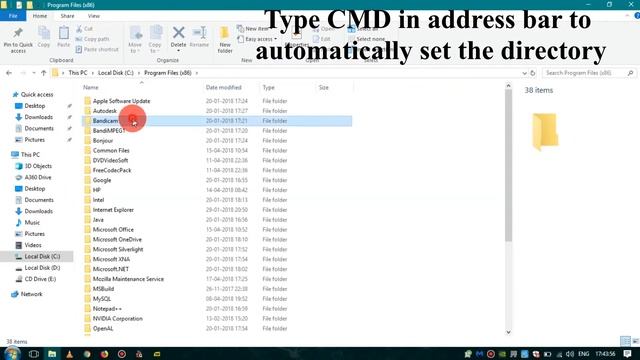The width and height of the screenshot is (640, 360).
Task: Sort by the Type column header
Action: click(x=269, y=87)
